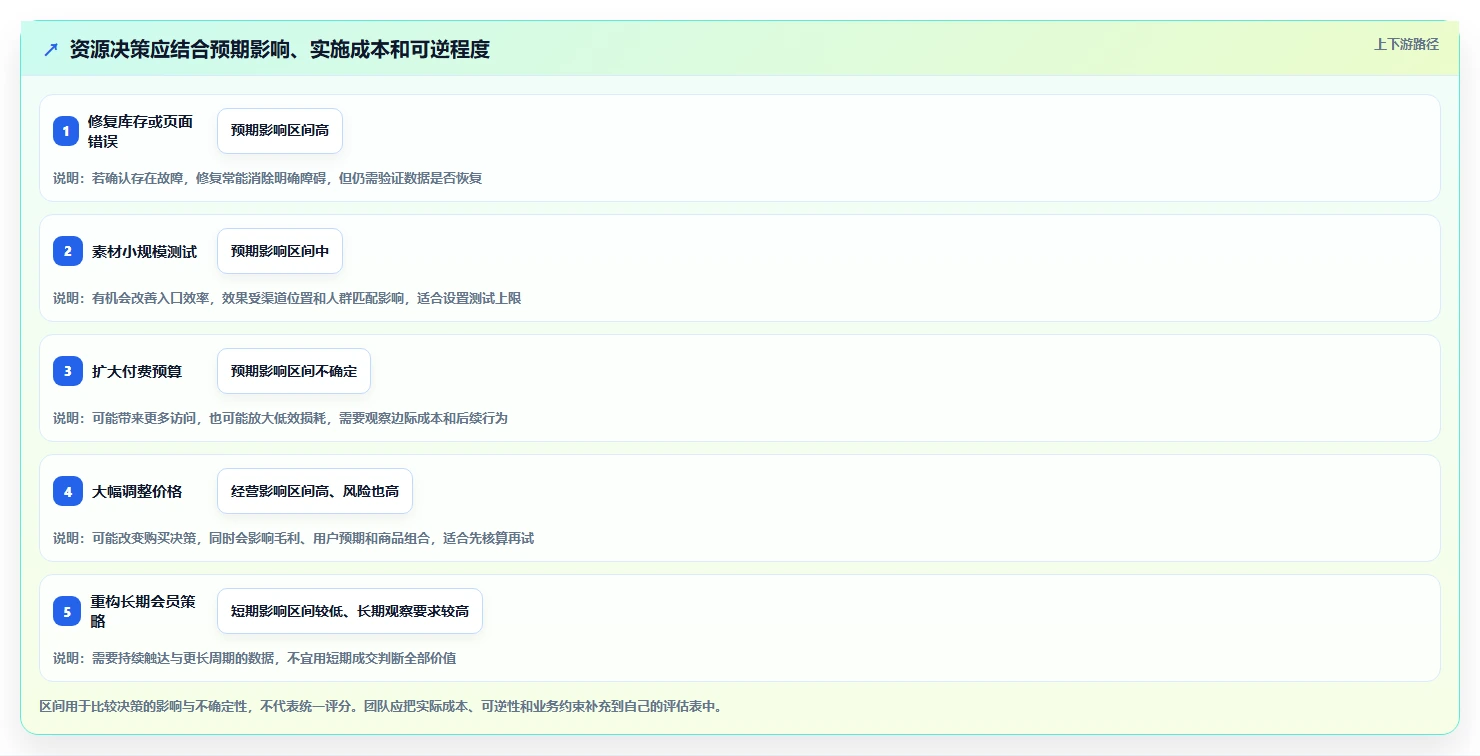
Task: Select number badge 3 for 扩大付费预算
Action: (66, 371)
